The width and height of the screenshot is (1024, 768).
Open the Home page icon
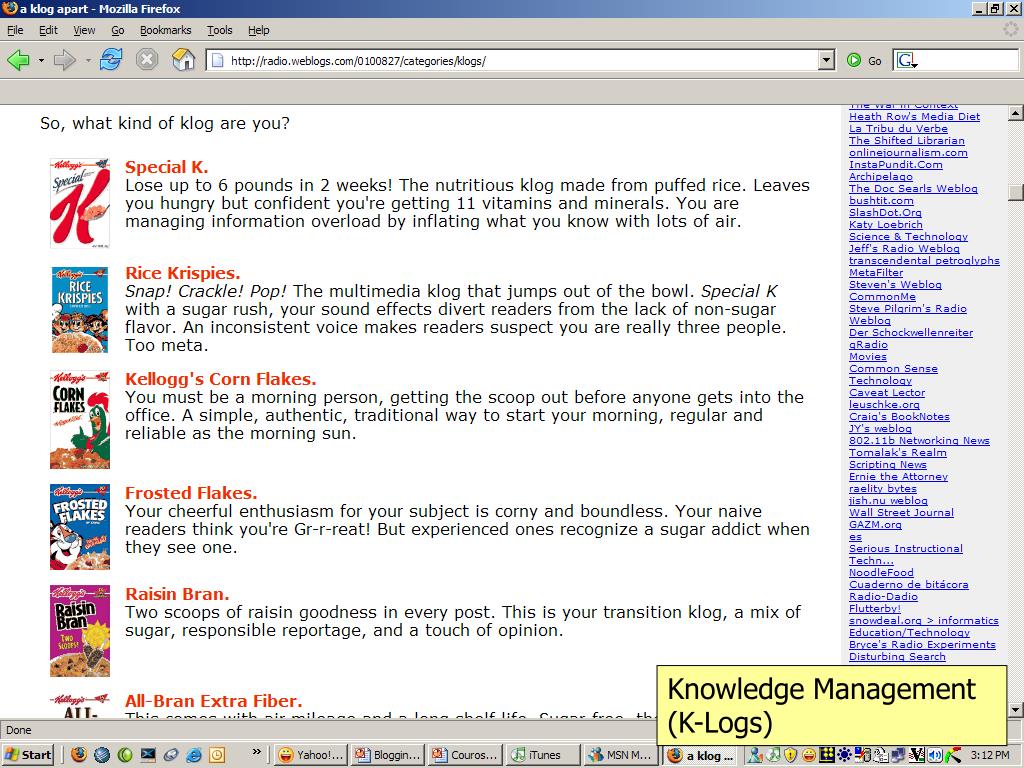coord(184,60)
